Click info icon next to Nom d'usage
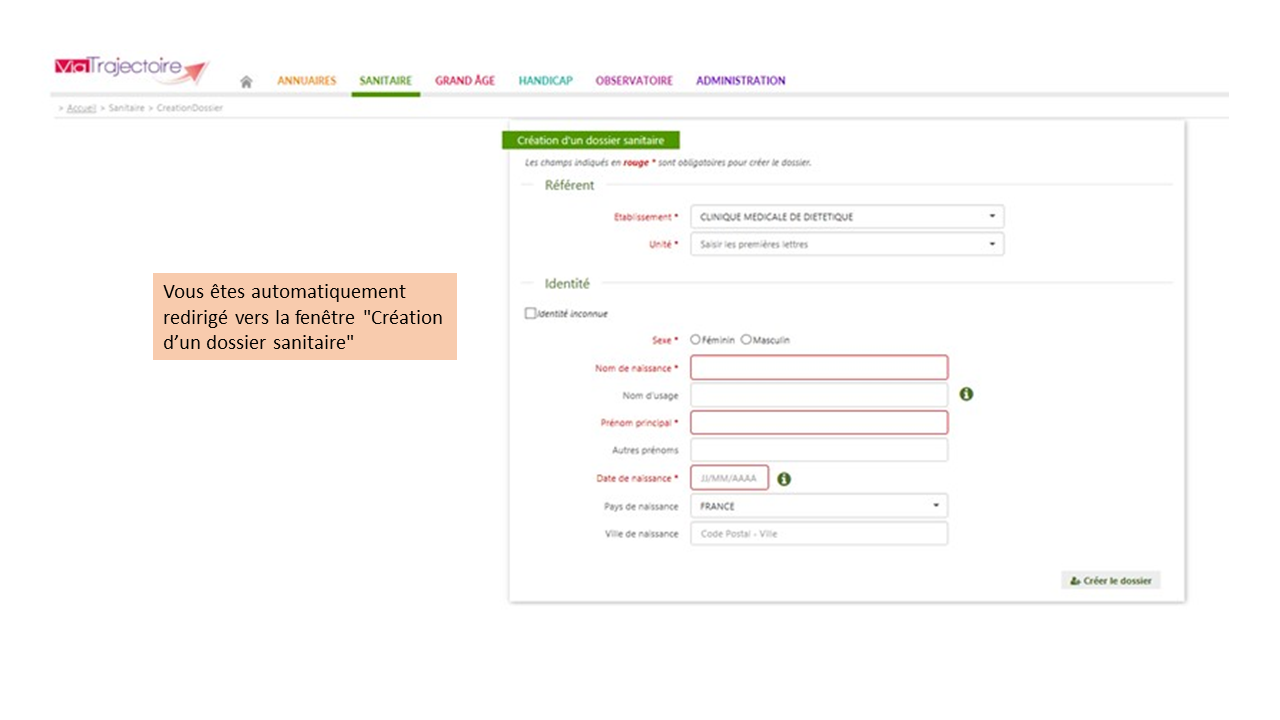Viewport: 1280px width, 720px height. click(966, 395)
